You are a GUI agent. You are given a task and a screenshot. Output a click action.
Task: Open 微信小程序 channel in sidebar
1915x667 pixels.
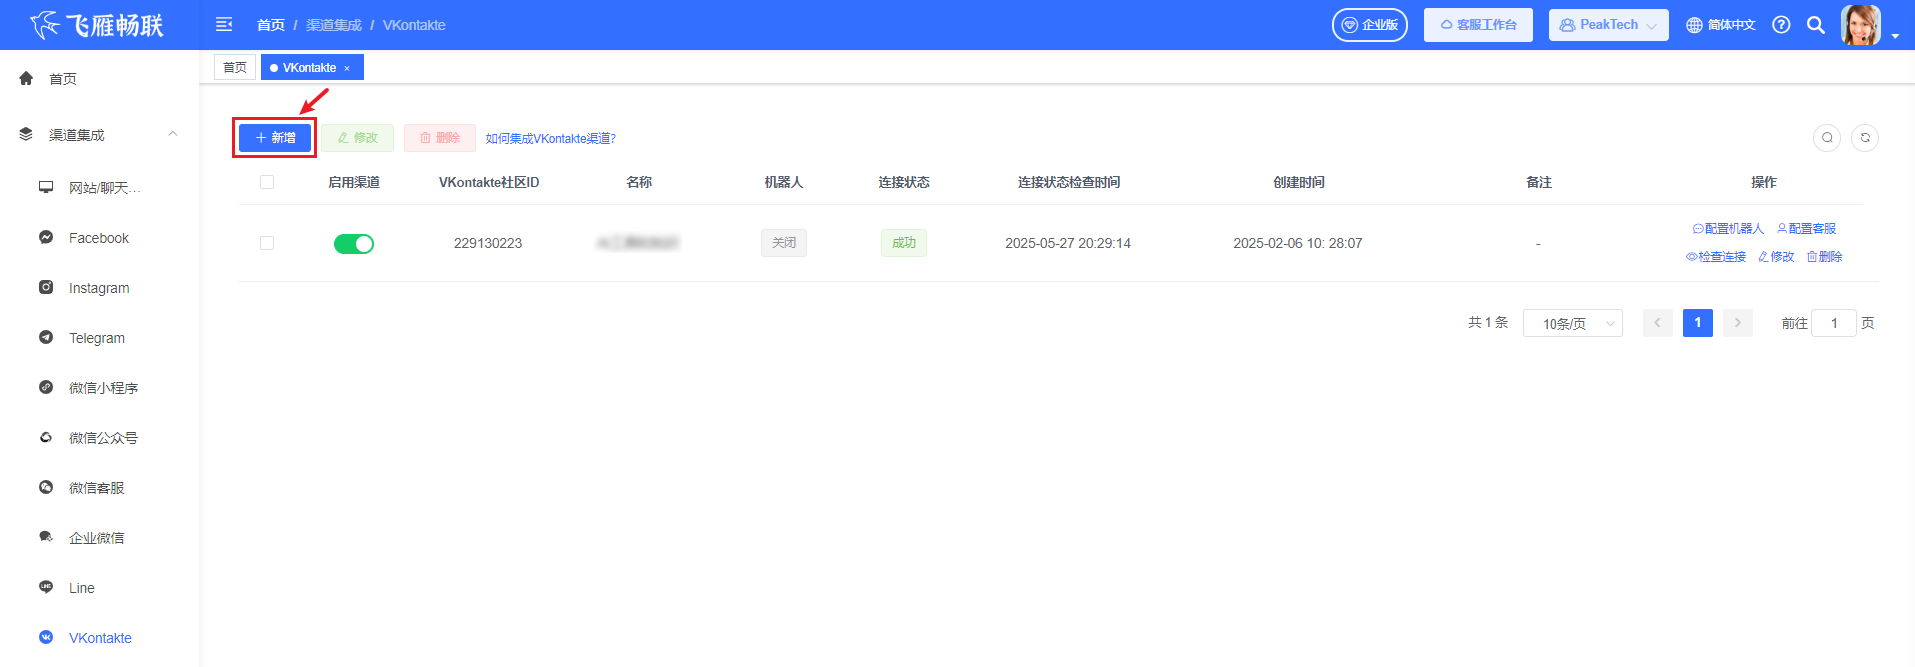click(103, 388)
